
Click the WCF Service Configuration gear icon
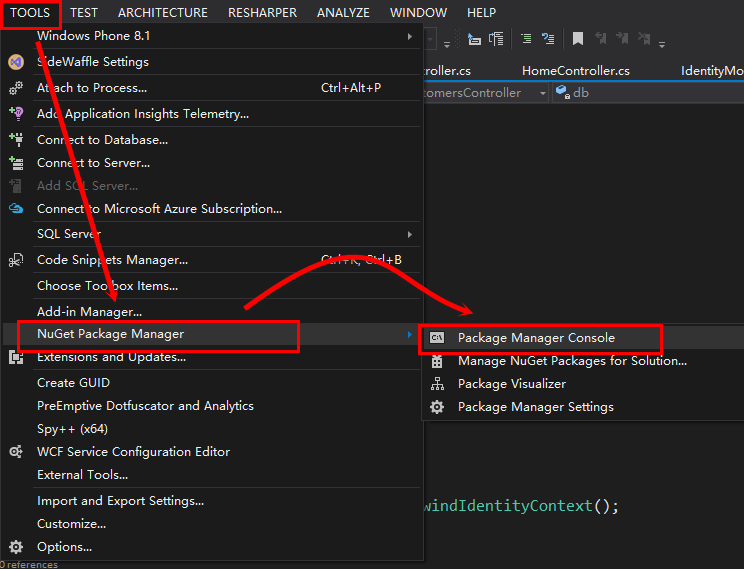tap(16, 452)
